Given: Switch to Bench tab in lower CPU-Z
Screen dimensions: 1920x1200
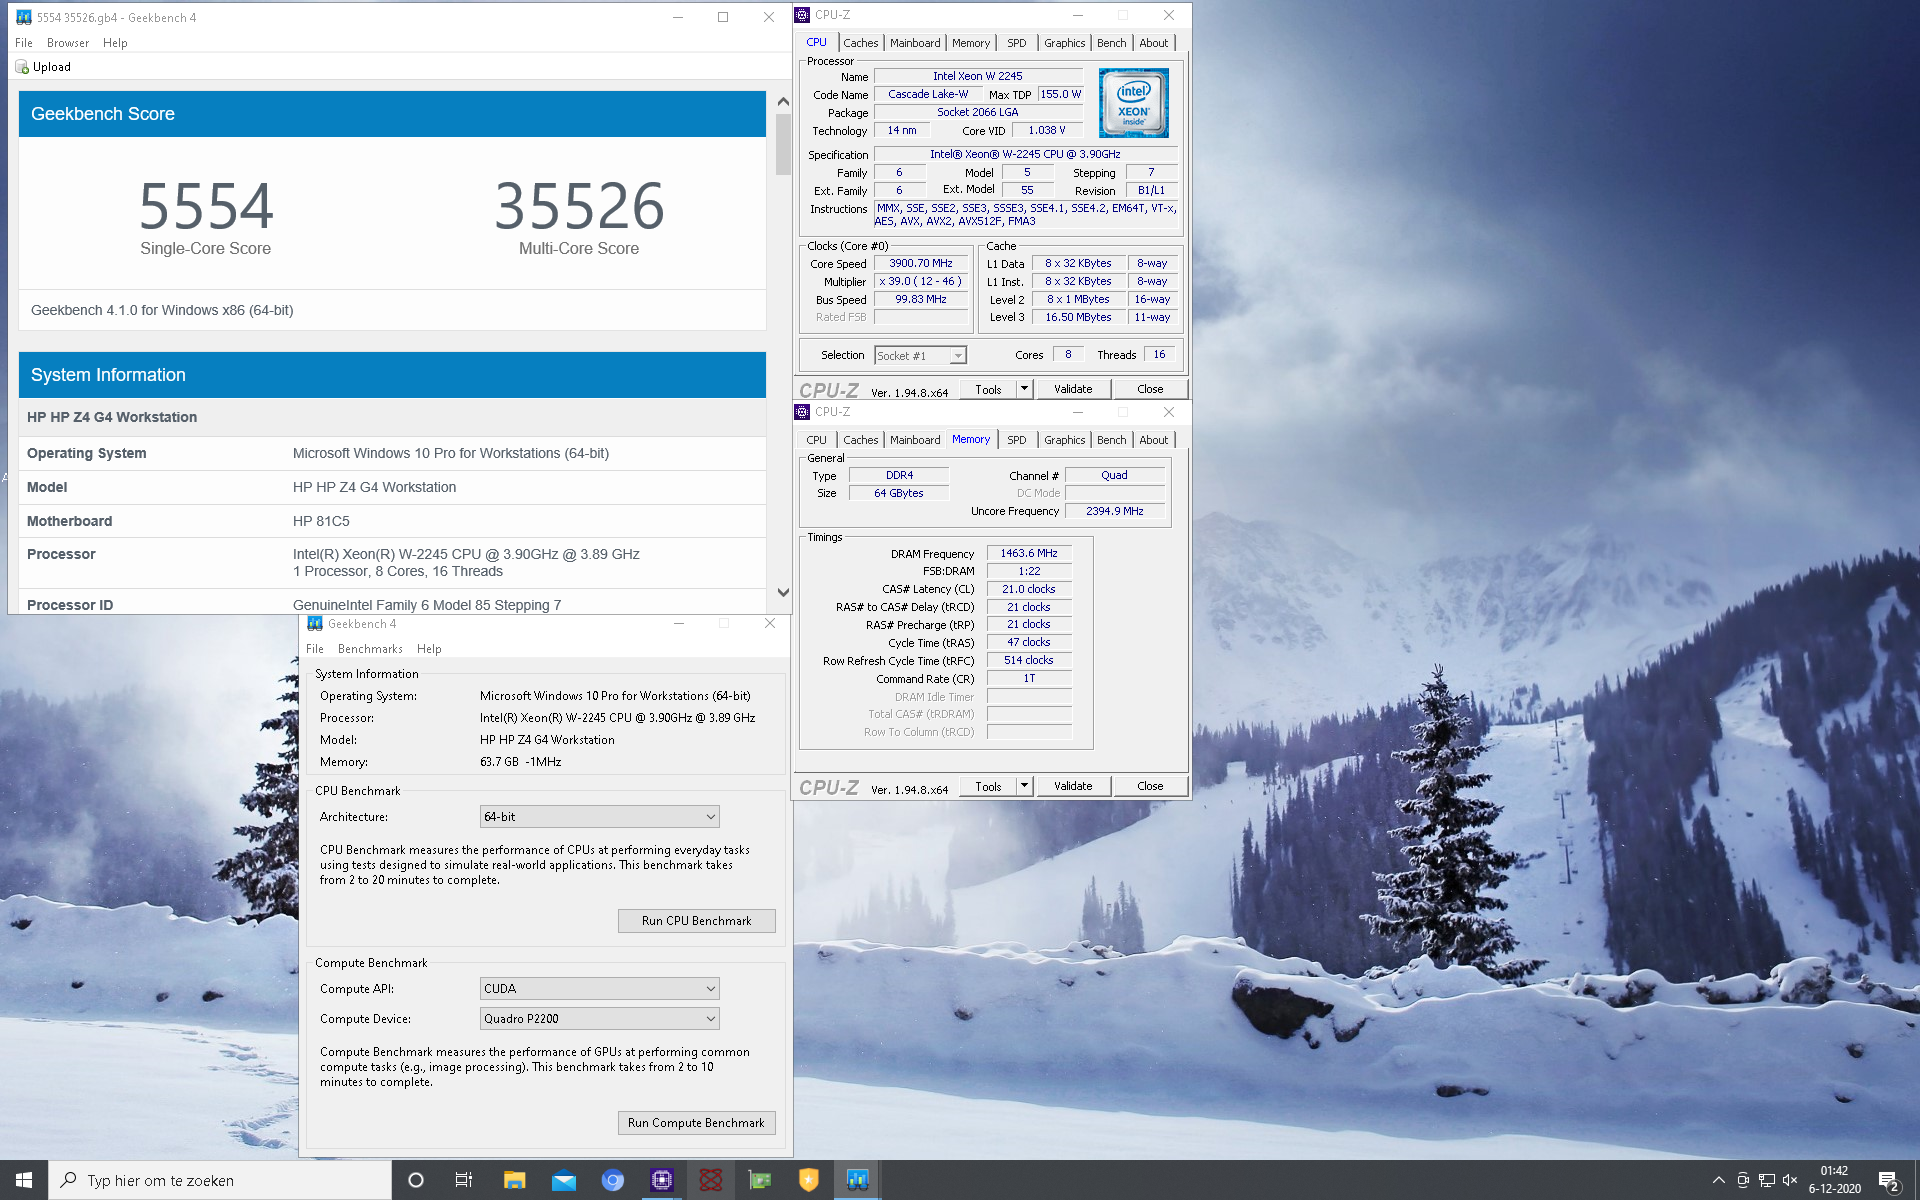Looking at the screenshot, I should (1112, 440).
